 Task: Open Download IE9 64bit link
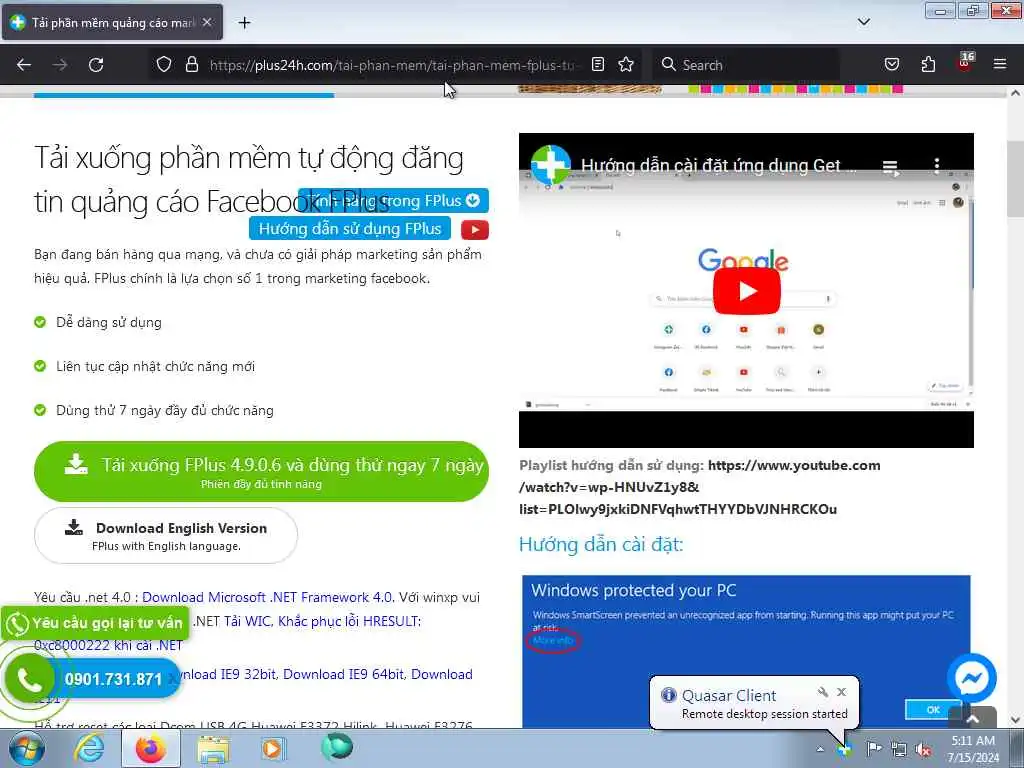click(344, 674)
